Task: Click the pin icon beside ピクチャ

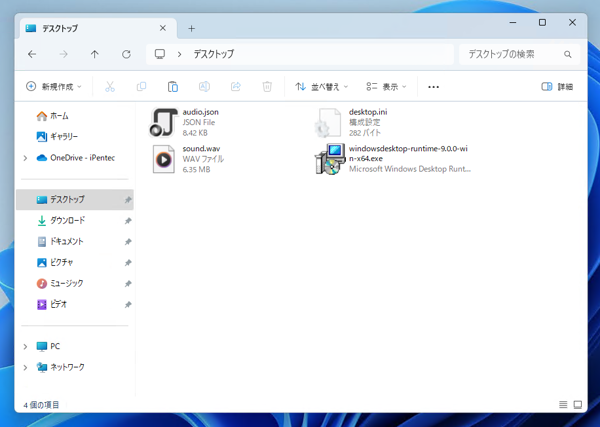Action: pos(128,263)
